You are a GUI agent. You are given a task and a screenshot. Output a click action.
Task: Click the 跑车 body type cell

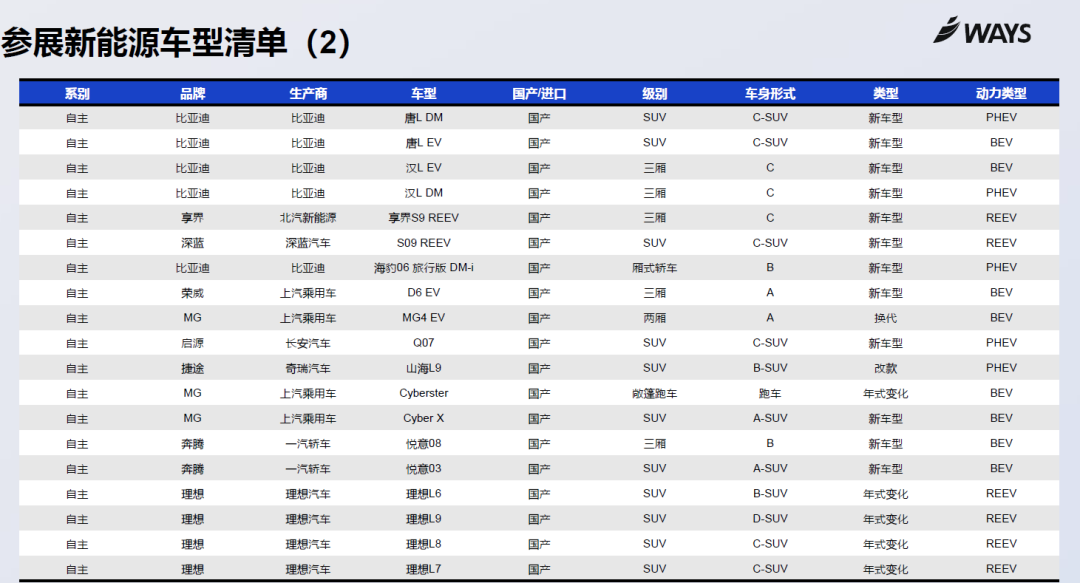tap(770, 393)
